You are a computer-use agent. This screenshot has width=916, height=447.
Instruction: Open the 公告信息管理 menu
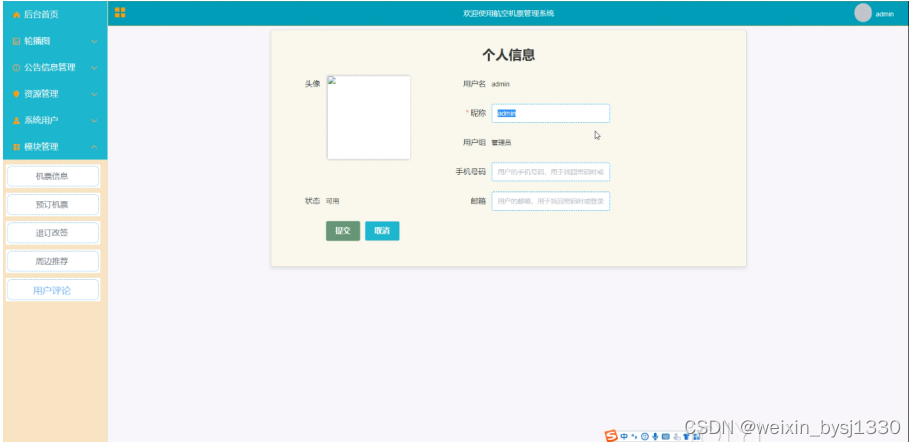click(55, 68)
